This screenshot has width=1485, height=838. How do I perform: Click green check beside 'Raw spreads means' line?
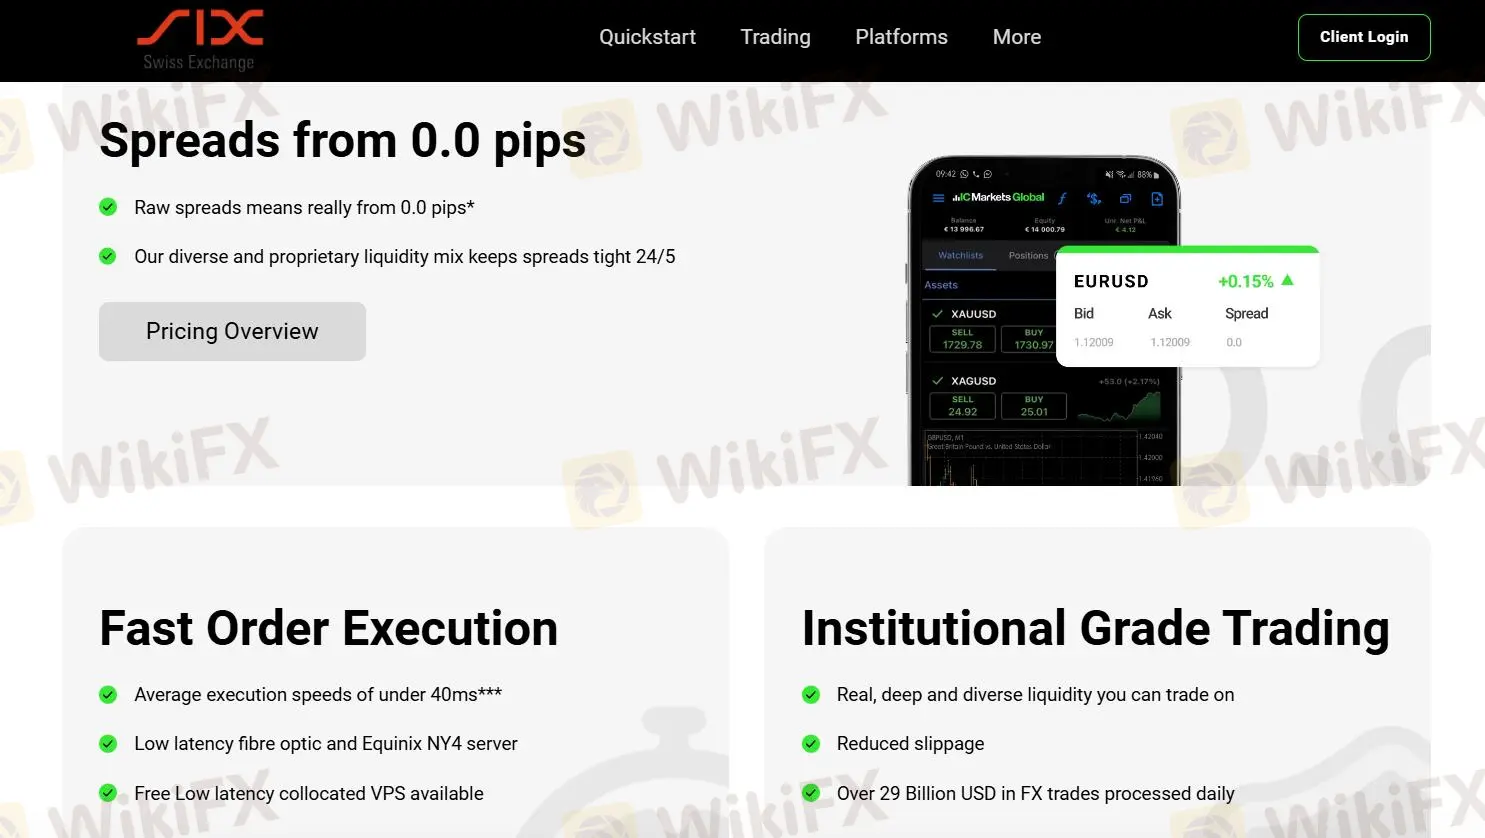[x=108, y=207]
